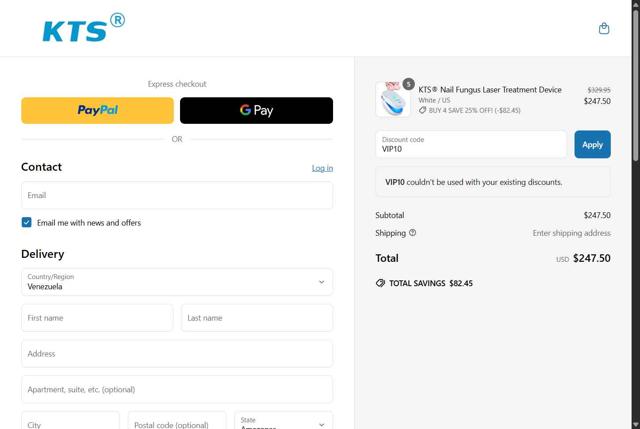Click the Apartment, suite, etc. field
Image resolution: width=640 pixels, height=429 pixels.
coord(177,389)
